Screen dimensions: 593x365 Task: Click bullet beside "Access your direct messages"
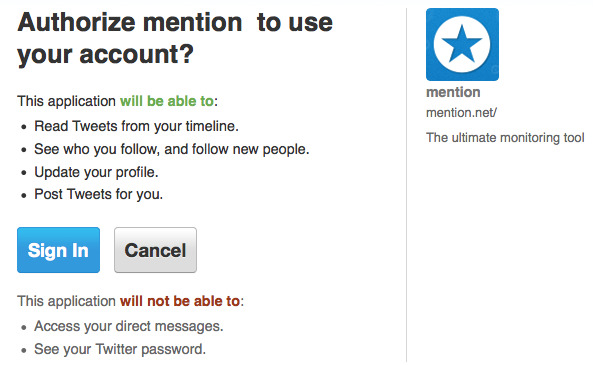tap(24, 328)
